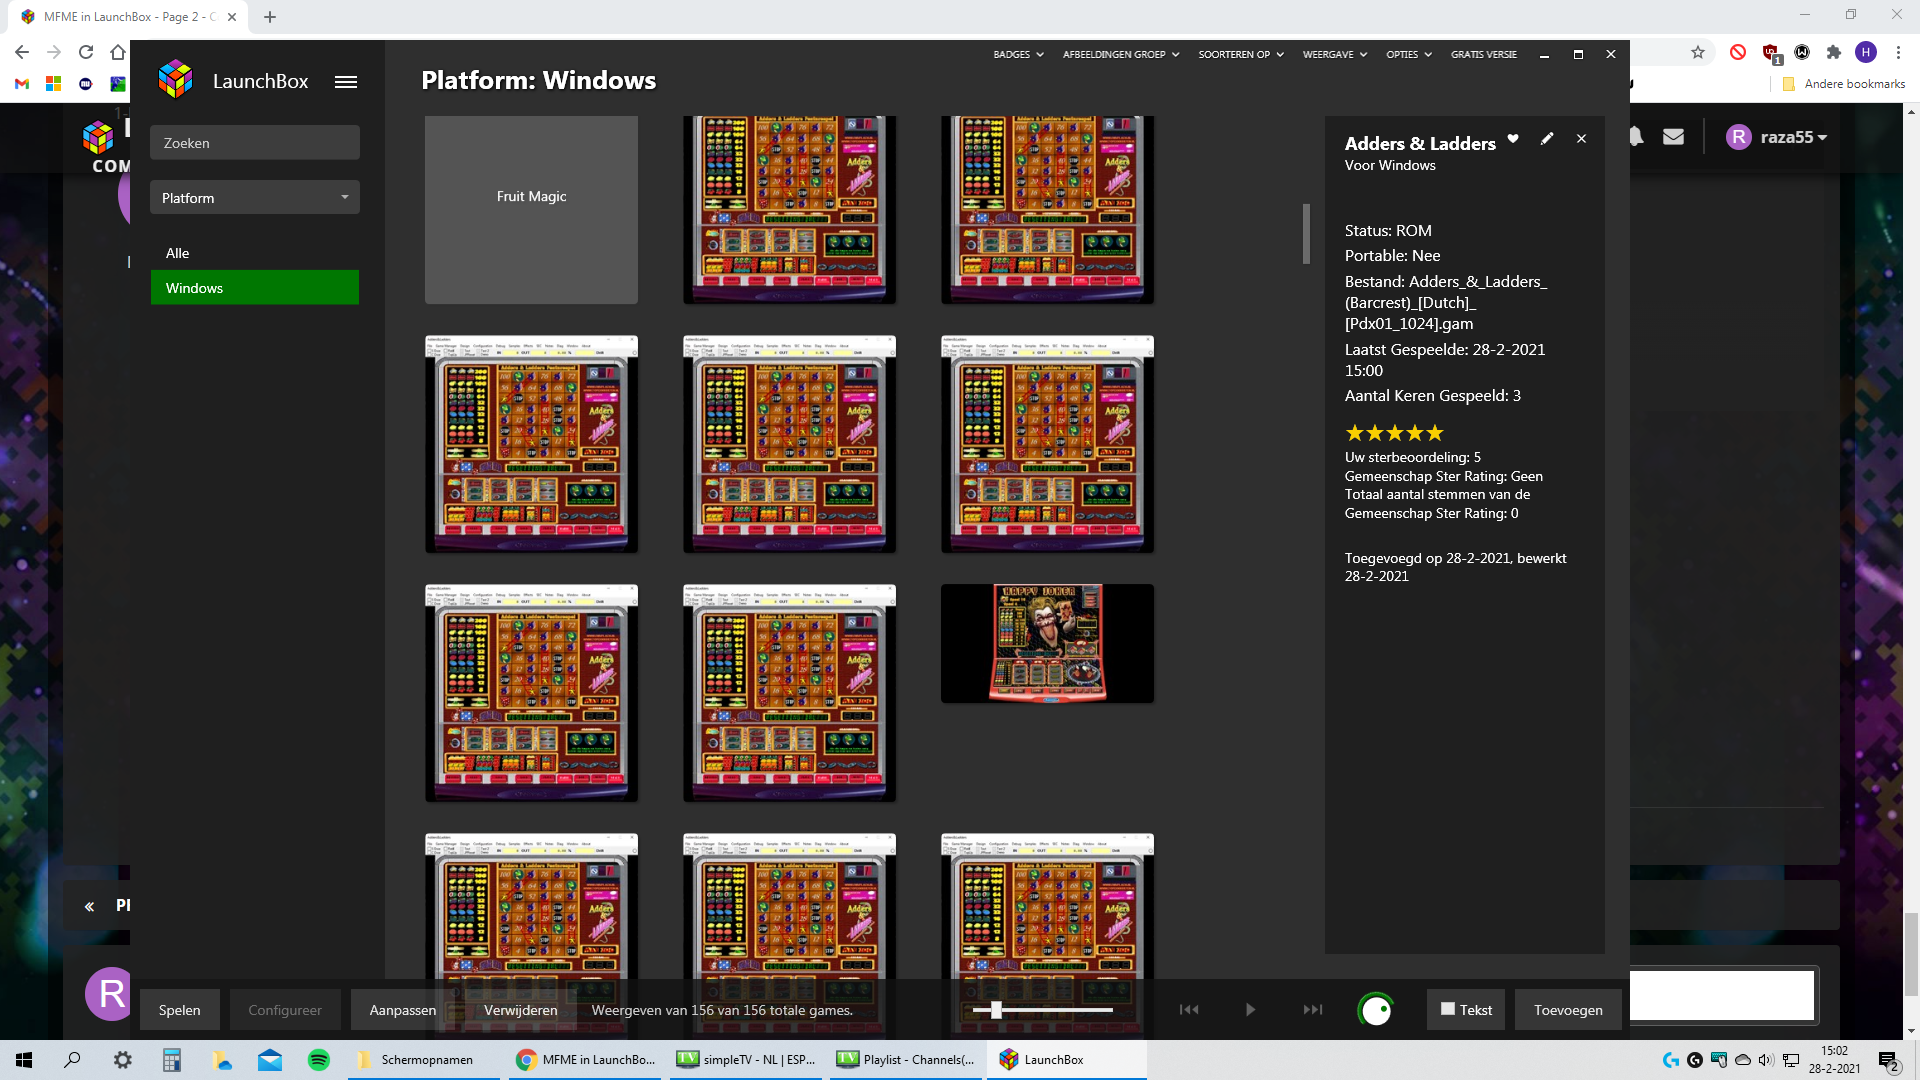The height and width of the screenshot is (1080, 1920).
Task: Open uBlock Origin extension icon
Action: [x=1771, y=53]
